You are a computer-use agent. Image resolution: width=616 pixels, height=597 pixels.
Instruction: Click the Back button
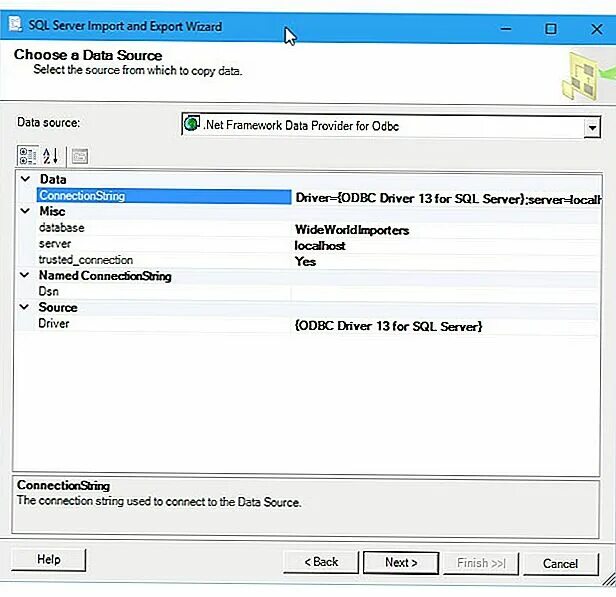tap(321, 562)
